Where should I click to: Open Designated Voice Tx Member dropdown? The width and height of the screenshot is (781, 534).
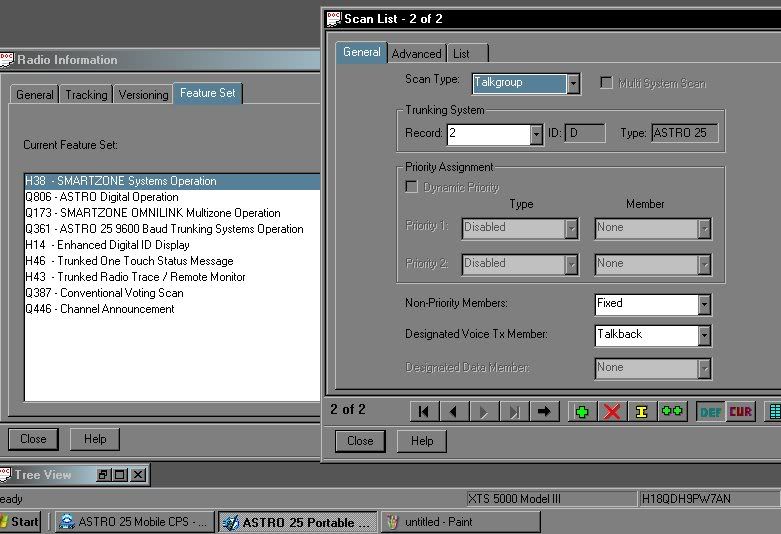point(704,335)
